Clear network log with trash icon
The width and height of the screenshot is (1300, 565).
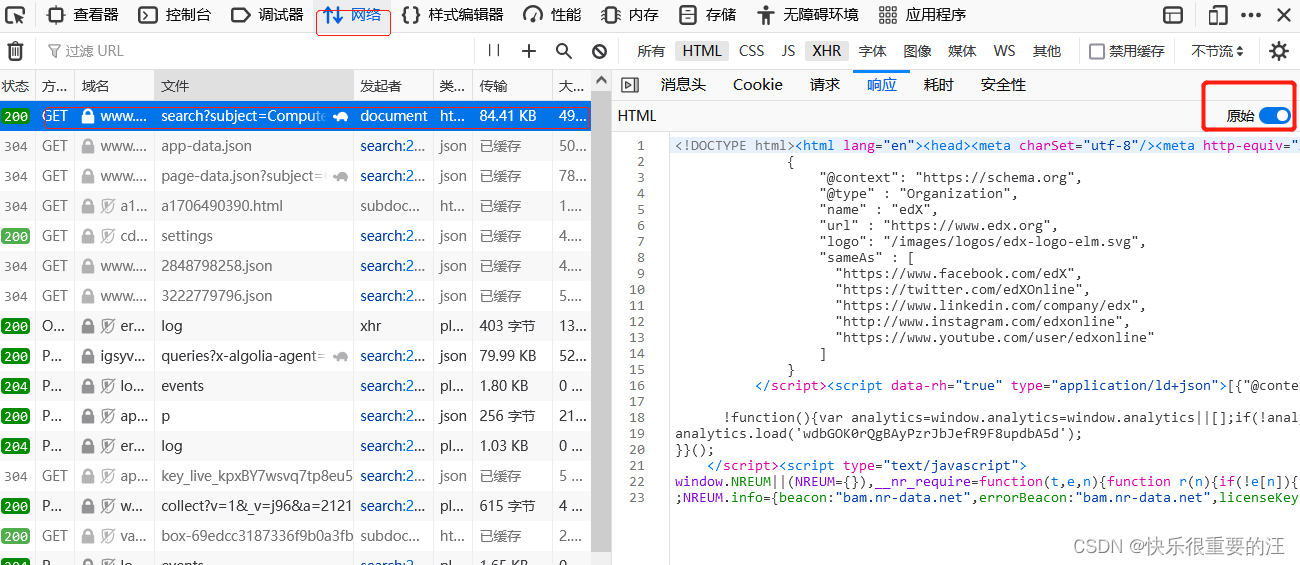16,51
